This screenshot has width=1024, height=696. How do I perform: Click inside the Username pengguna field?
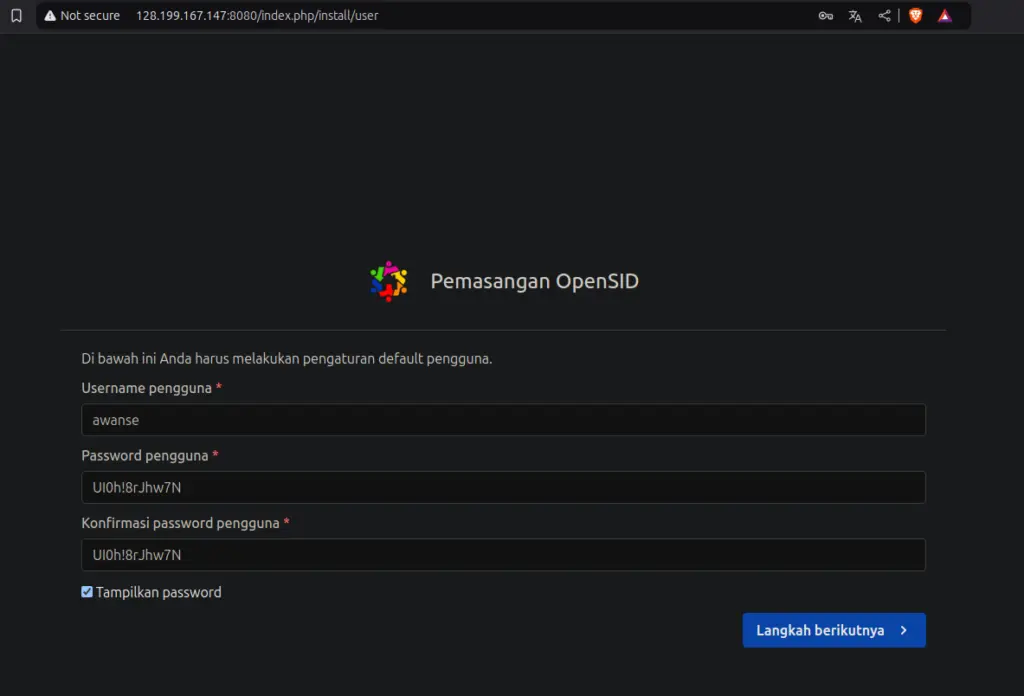[x=503, y=419]
